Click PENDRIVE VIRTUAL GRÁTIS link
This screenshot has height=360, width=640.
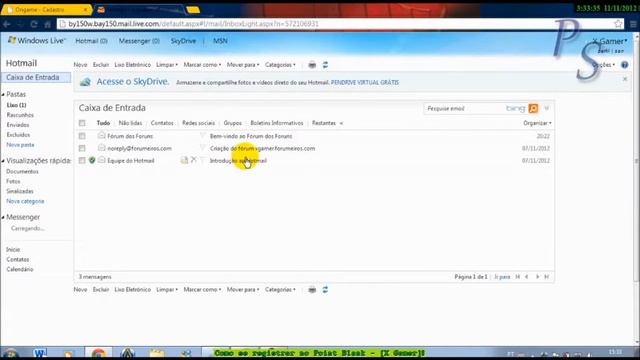364,82
